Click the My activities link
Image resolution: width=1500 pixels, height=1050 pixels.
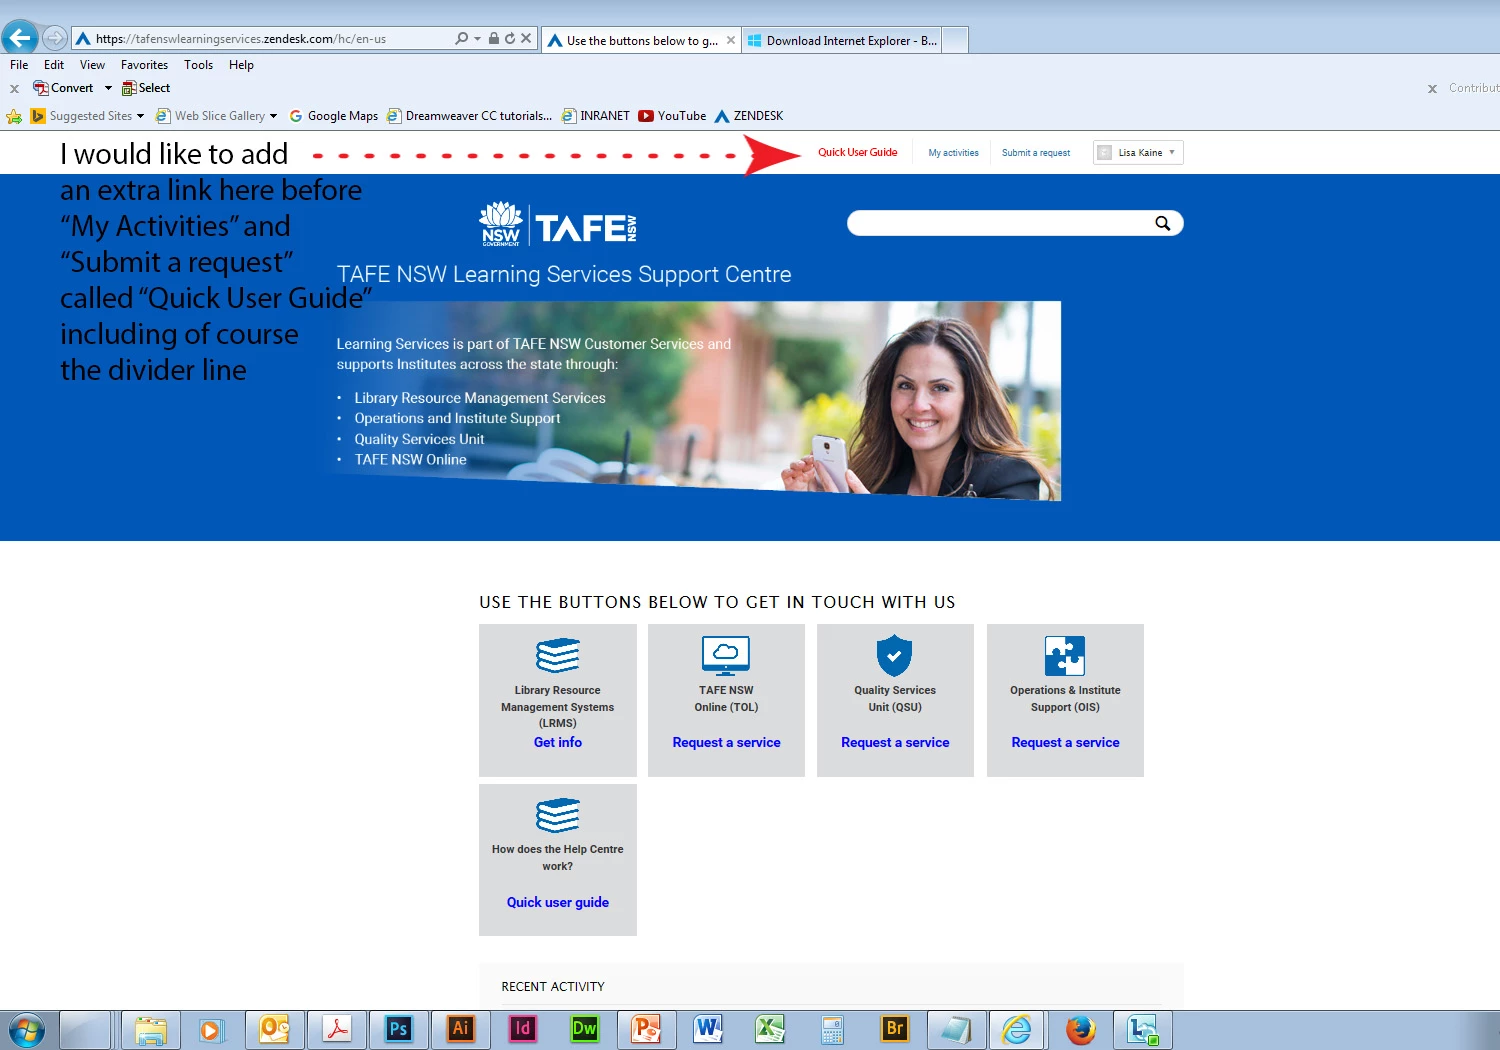pos(953,153)
